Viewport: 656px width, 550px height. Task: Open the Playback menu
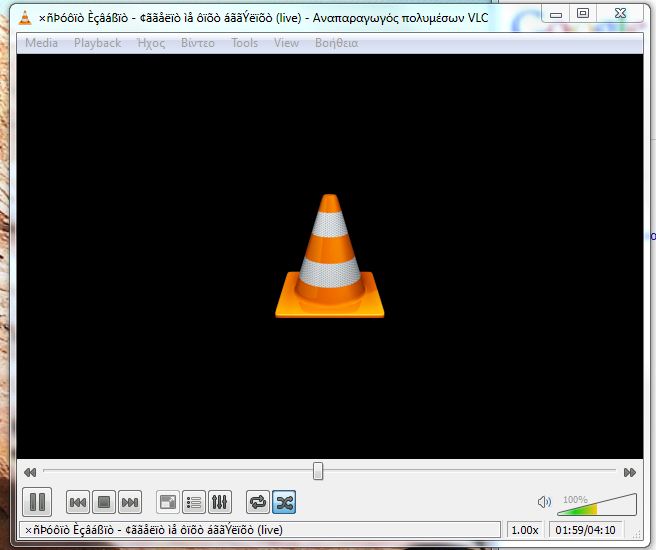point(97,43)
